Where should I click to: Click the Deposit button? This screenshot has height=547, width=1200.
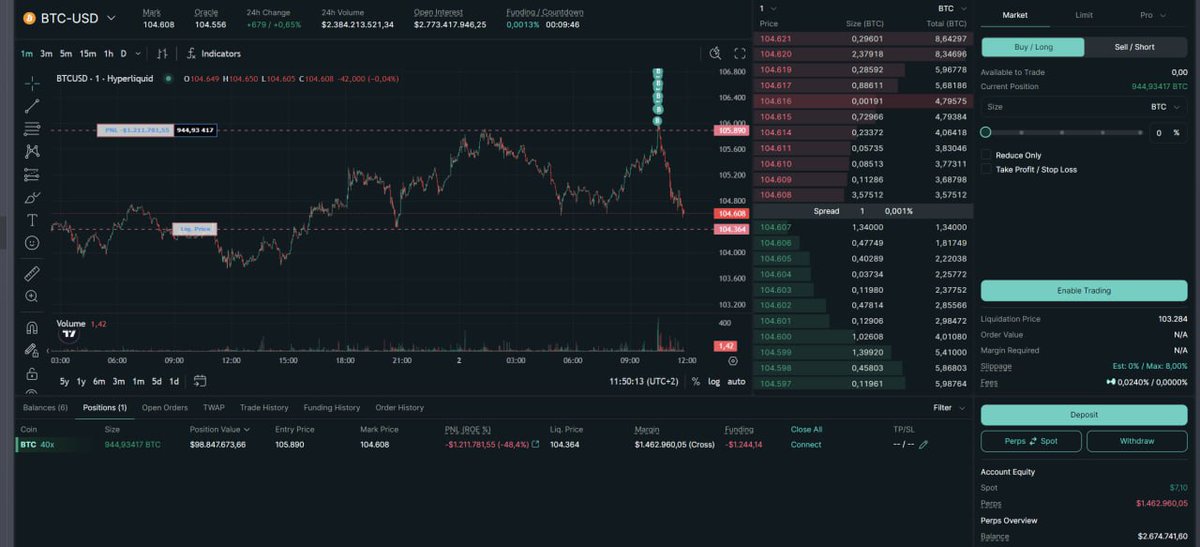pos(1084,415)
